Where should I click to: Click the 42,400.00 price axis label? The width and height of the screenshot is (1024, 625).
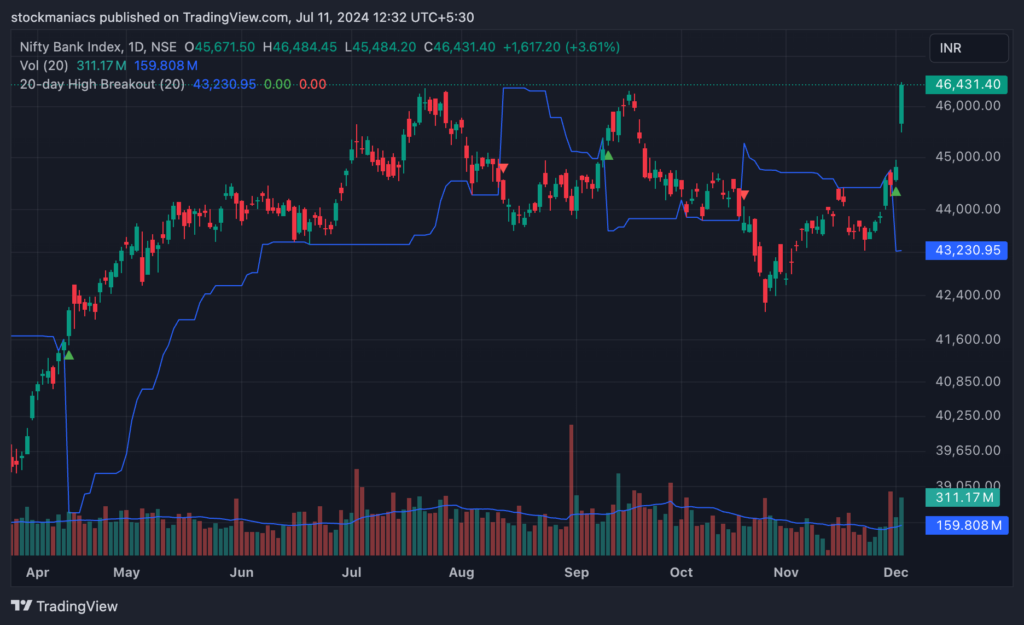pos(968,295)
